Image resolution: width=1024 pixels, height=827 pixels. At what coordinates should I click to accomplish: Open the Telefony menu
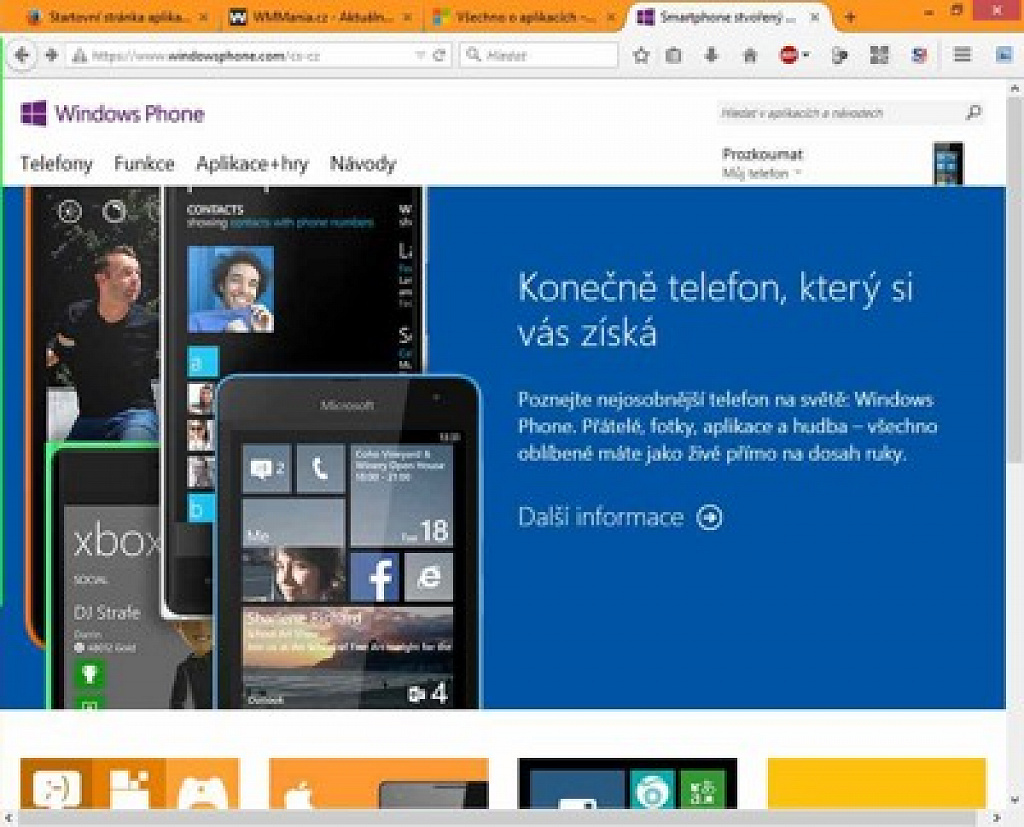coord(56,163)
